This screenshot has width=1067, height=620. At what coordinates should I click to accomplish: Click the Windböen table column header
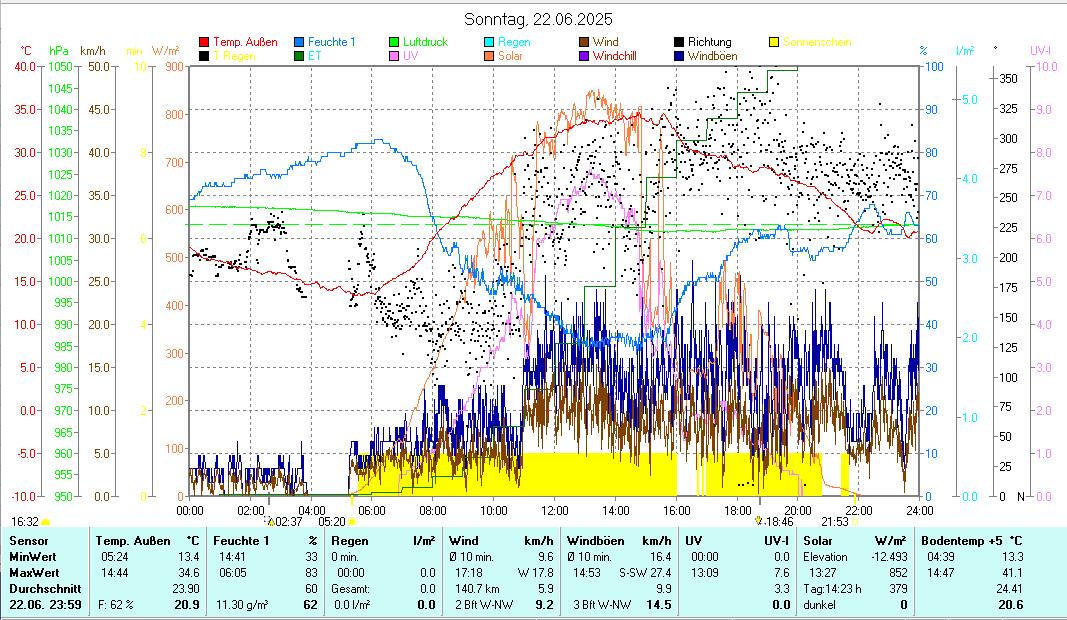click(x=596, y=541)
